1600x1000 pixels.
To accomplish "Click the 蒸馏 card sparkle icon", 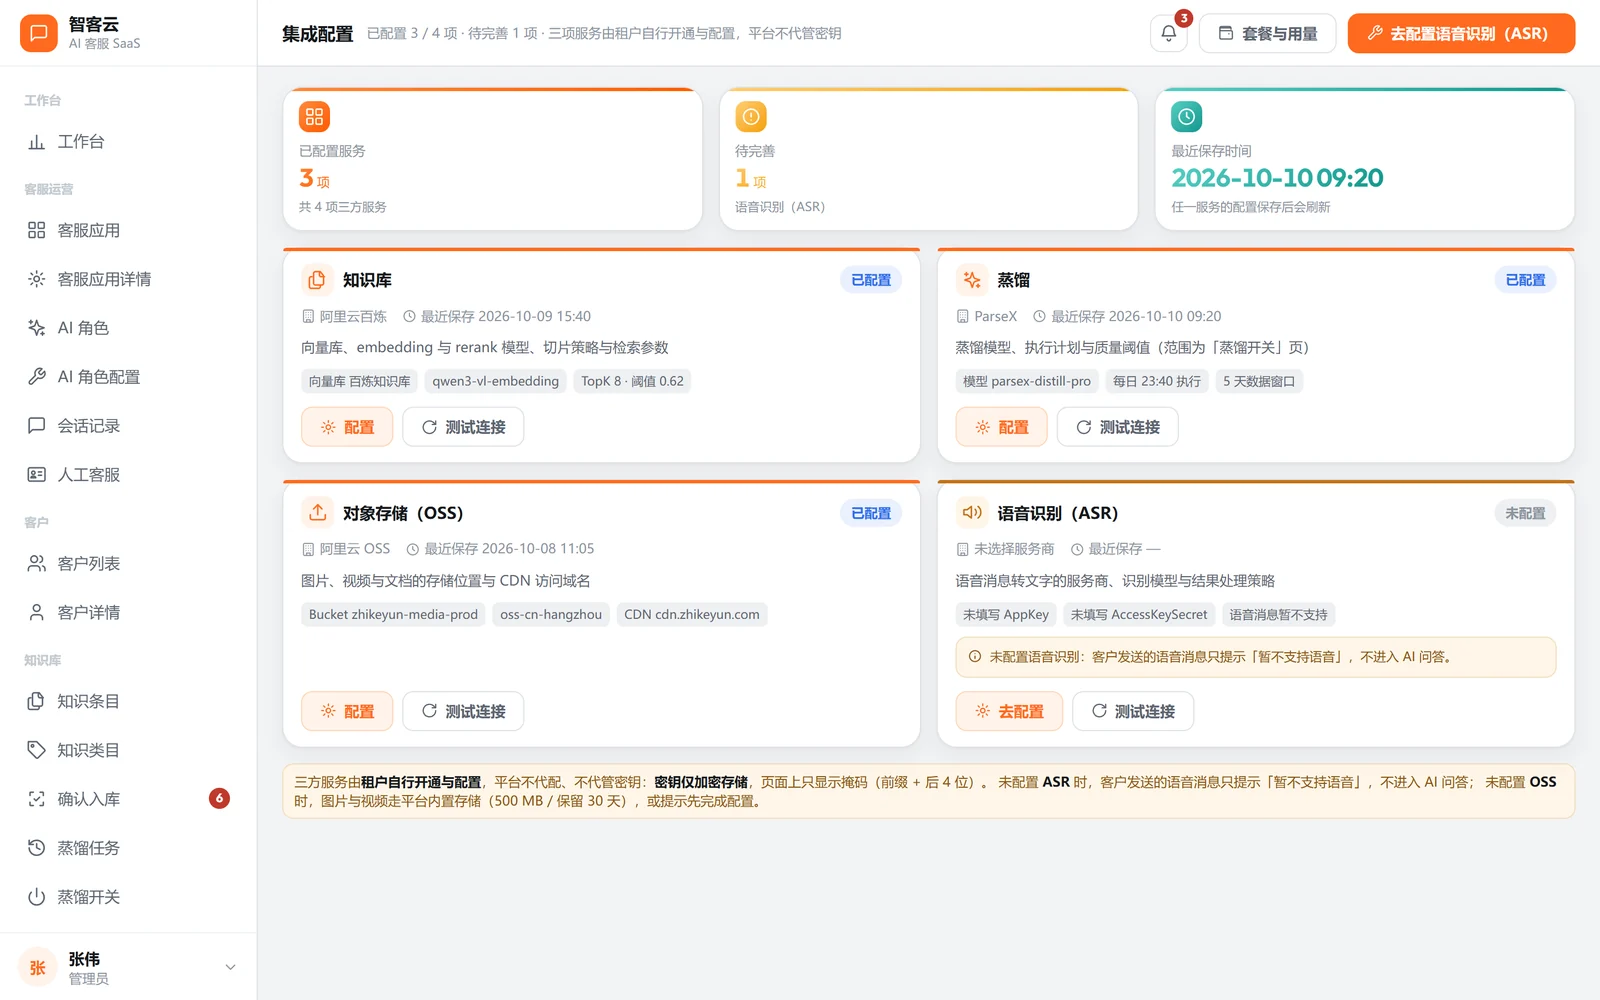I will click(971, 280).
